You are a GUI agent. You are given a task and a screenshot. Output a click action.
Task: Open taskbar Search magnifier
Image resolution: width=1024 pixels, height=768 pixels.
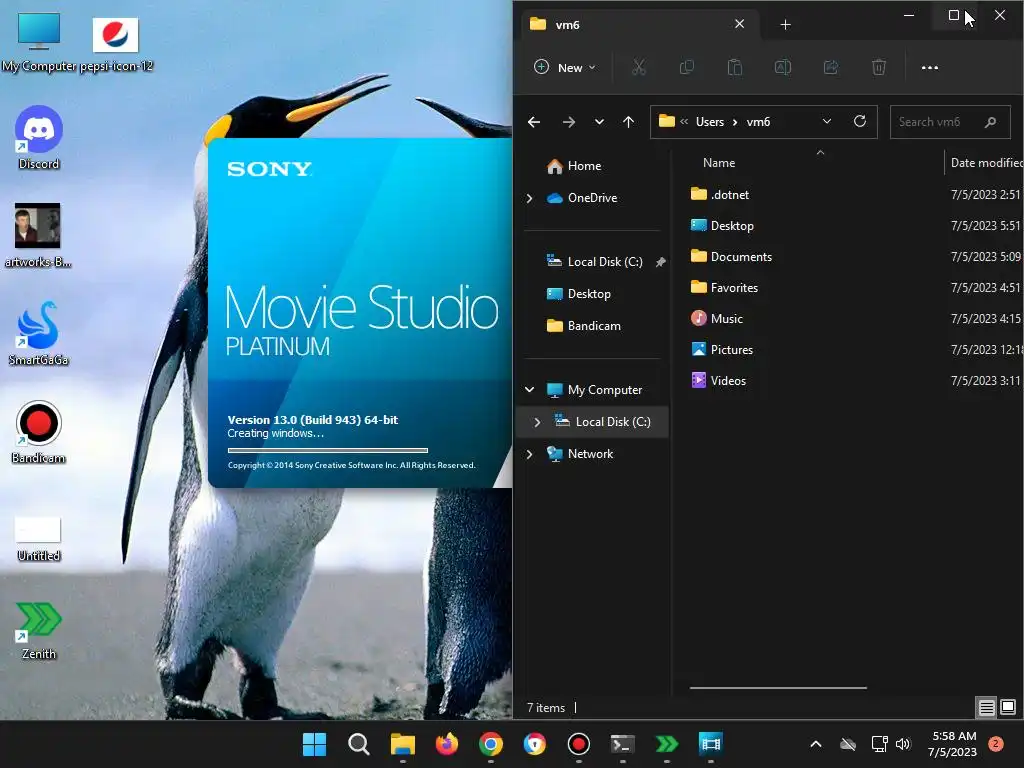(x=359, y=744)
